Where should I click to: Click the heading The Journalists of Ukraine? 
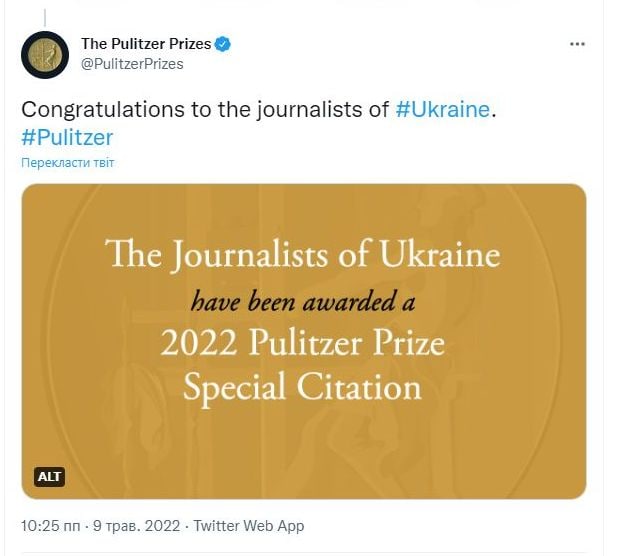[302, 255]
